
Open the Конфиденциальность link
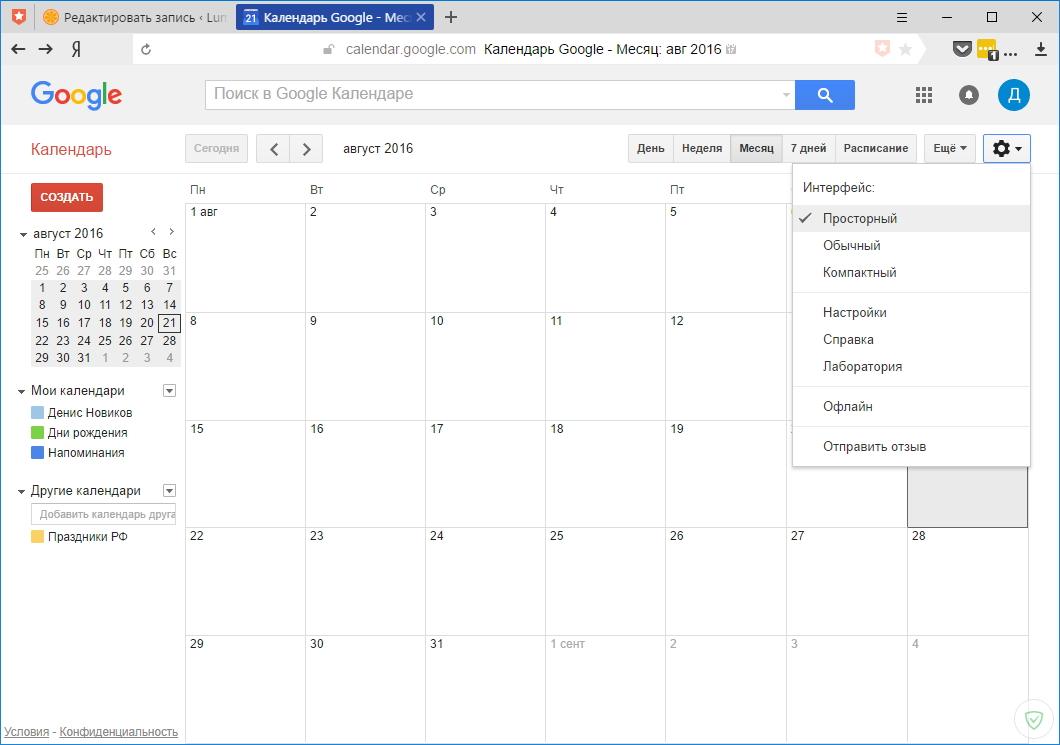118,731
